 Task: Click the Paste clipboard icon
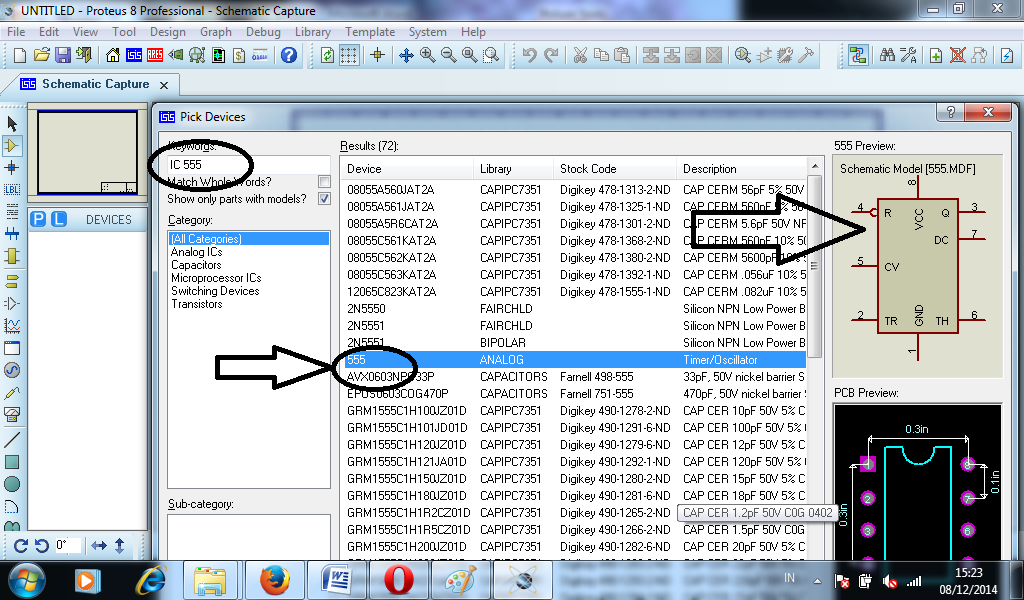622,55
